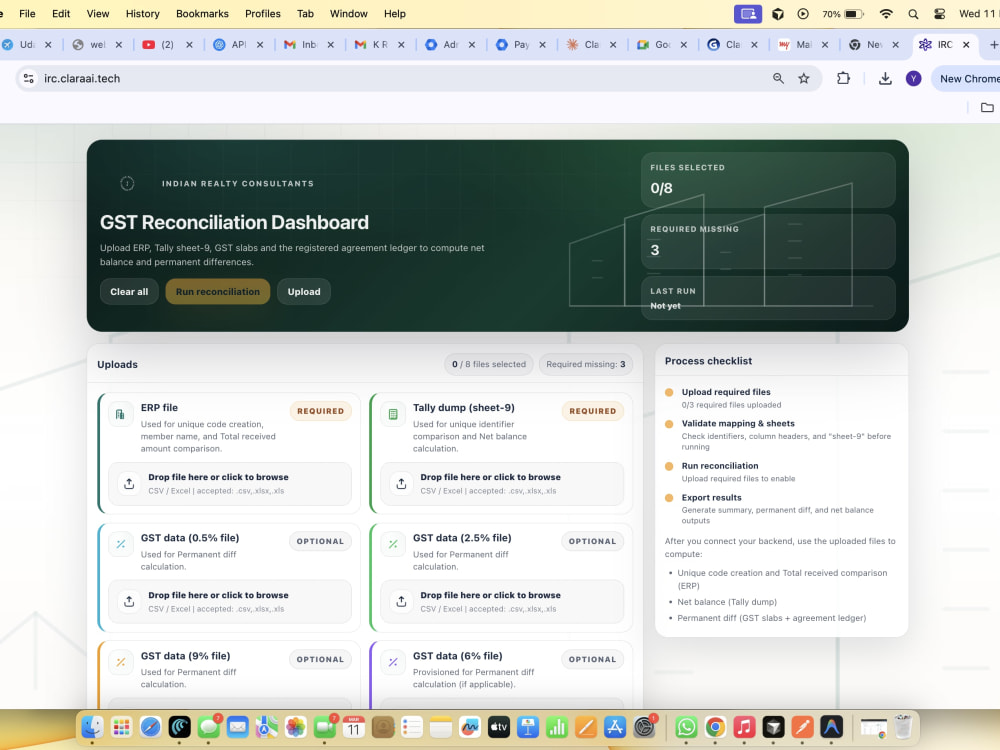
Task: Click Tally dump drop zone to browse
Action: 502,483
